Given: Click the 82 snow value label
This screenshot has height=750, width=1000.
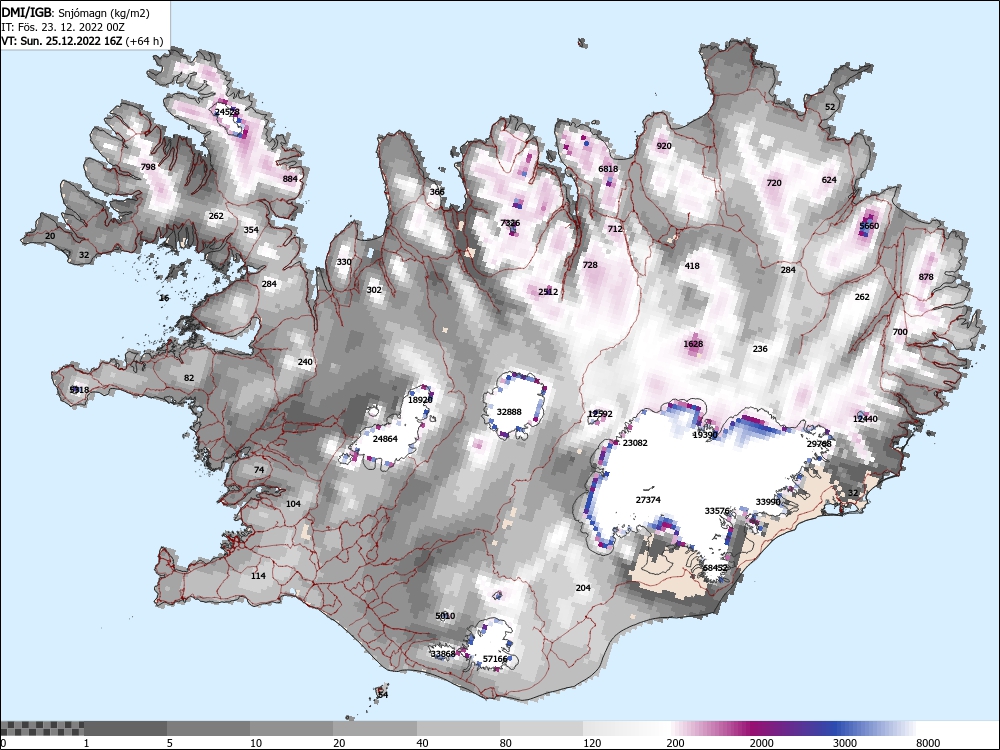Looking at the screenshot, I should point(189,378).
